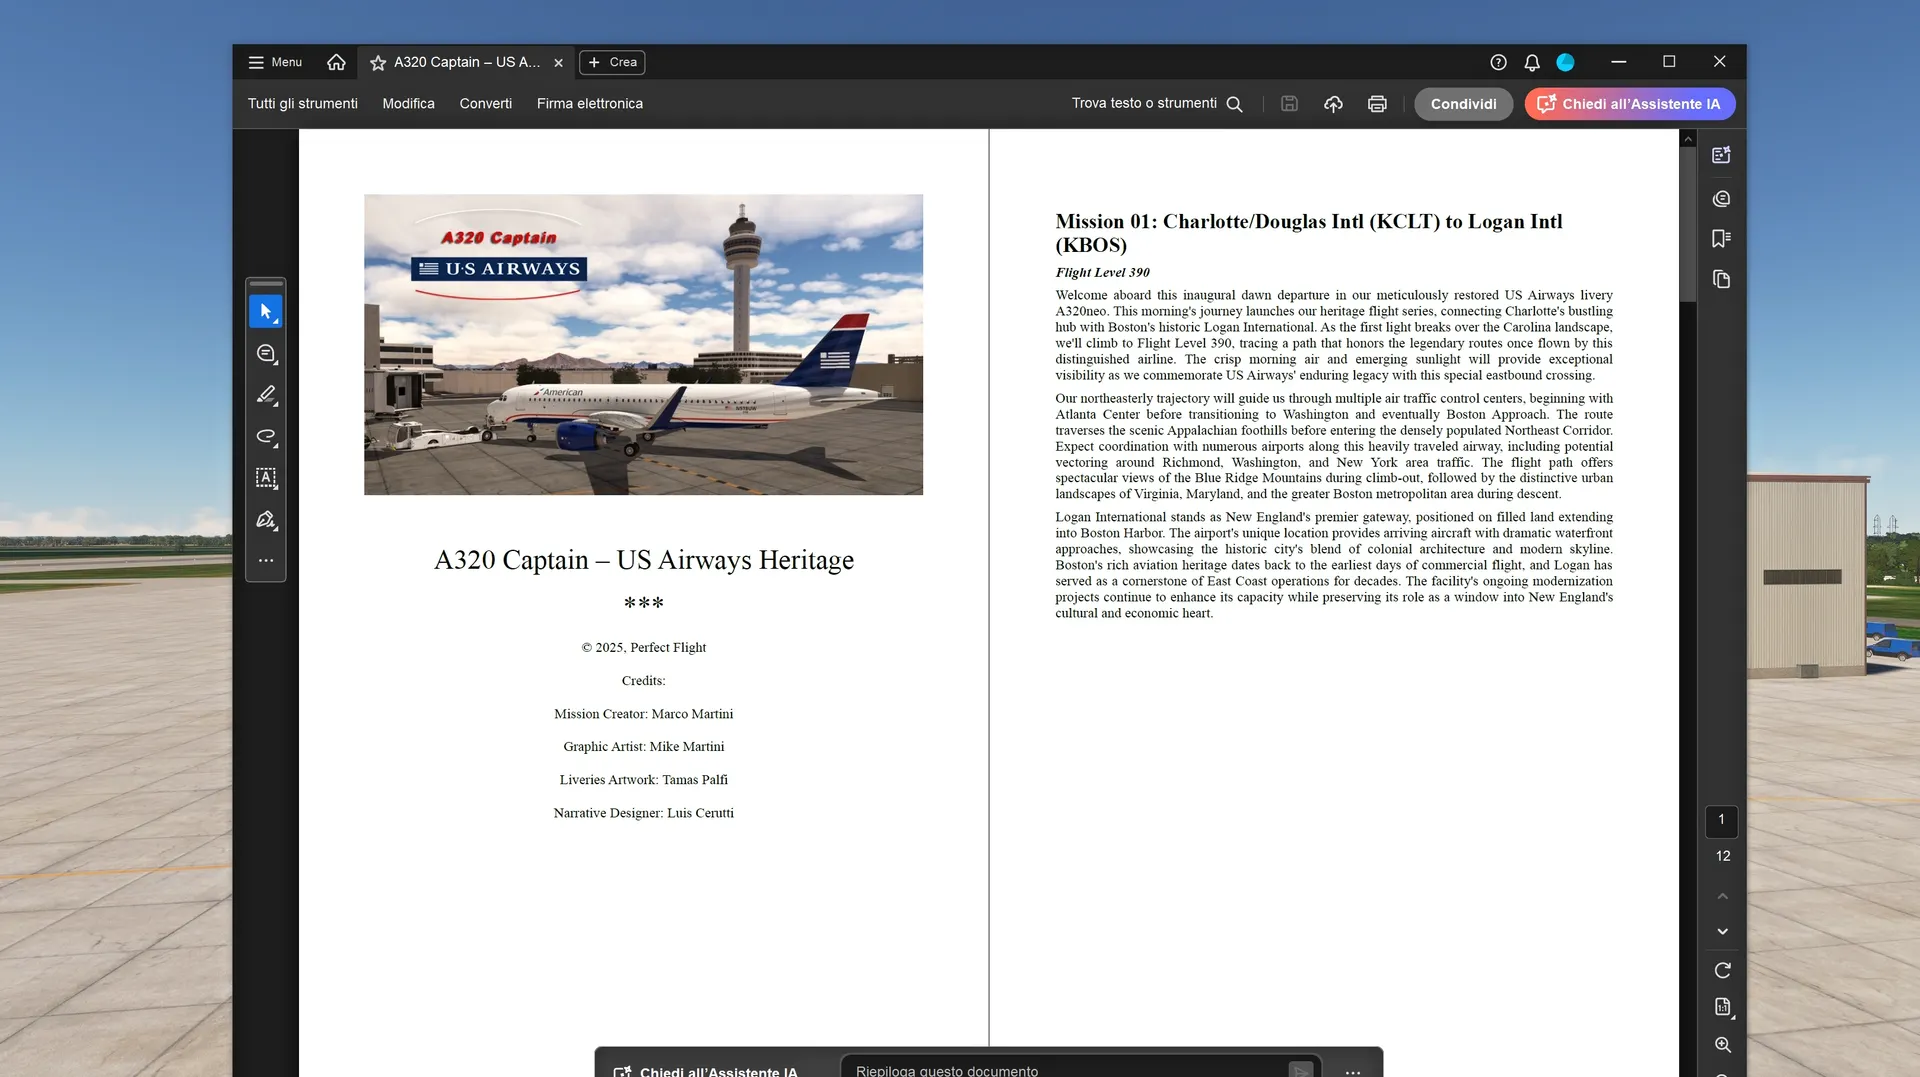Viewport: 1920px width, 1077px height.
Task: Select the add comment tool
Action: 266,354
